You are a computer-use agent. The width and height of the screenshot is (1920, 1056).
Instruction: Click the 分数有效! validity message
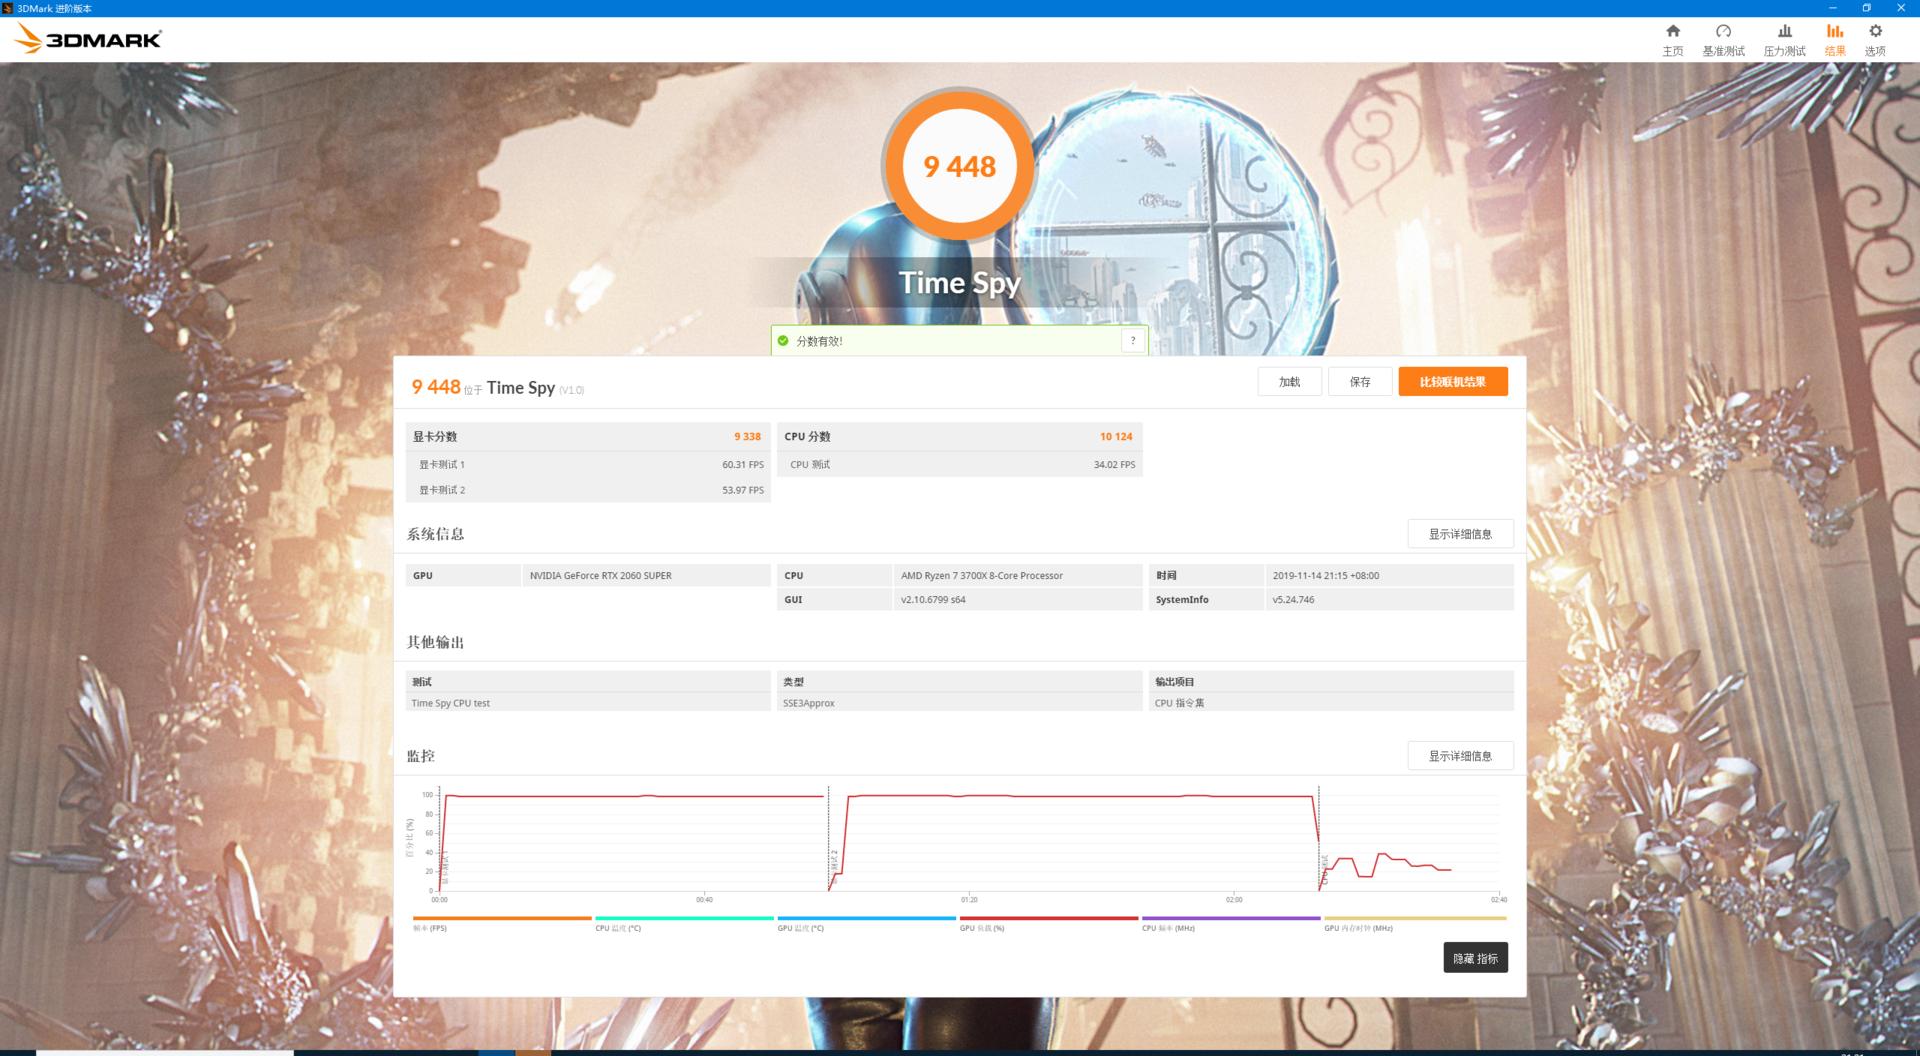pyautogui.click(x=819, y=342)
